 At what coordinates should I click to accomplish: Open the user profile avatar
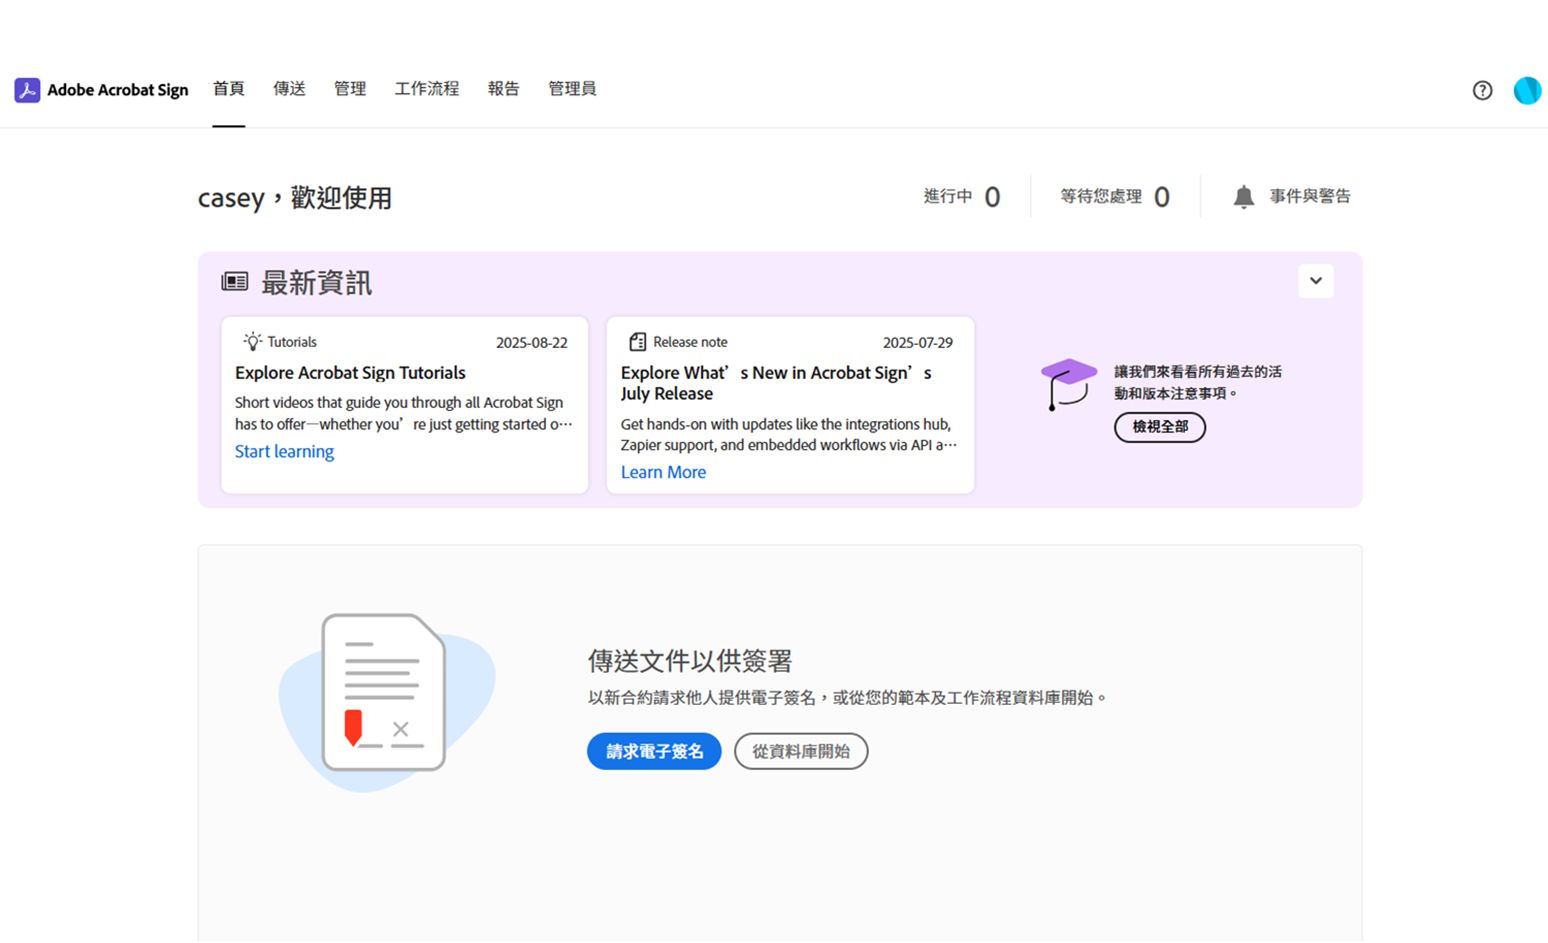1527,90
